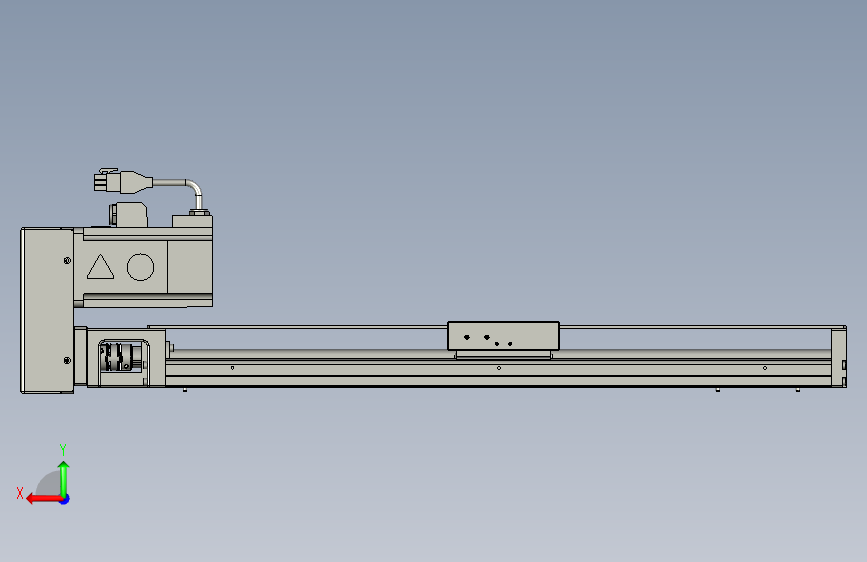Select the cable plug connector above the motor
The height and width of the screenshot is (562, 867).
[x=123, y=181]
